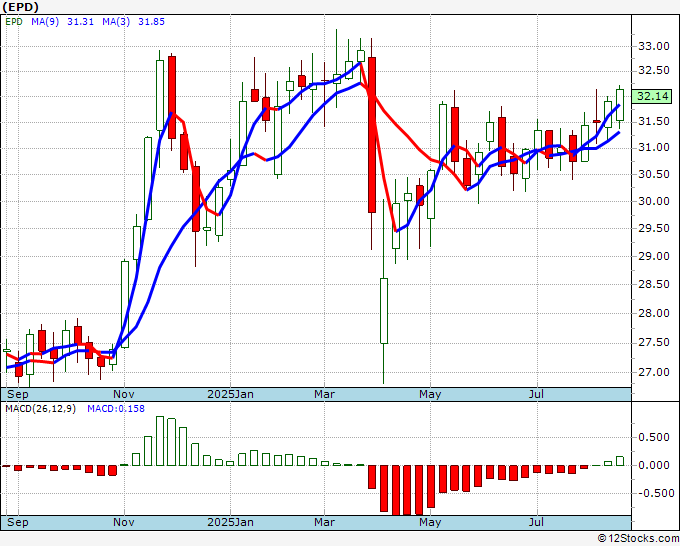Click Nov on the MACD panel time axis
This screenshot has height=546, width=680.
tap(124, 522)
